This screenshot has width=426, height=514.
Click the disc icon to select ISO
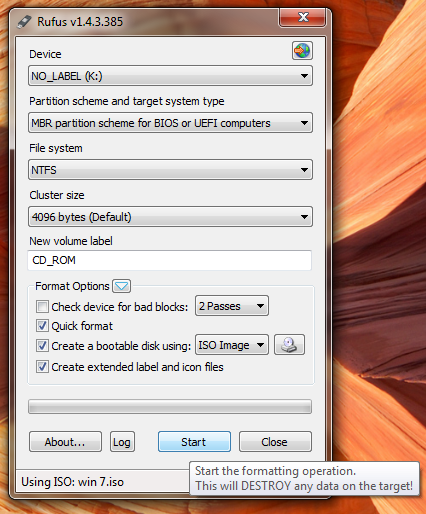point(289,345)
